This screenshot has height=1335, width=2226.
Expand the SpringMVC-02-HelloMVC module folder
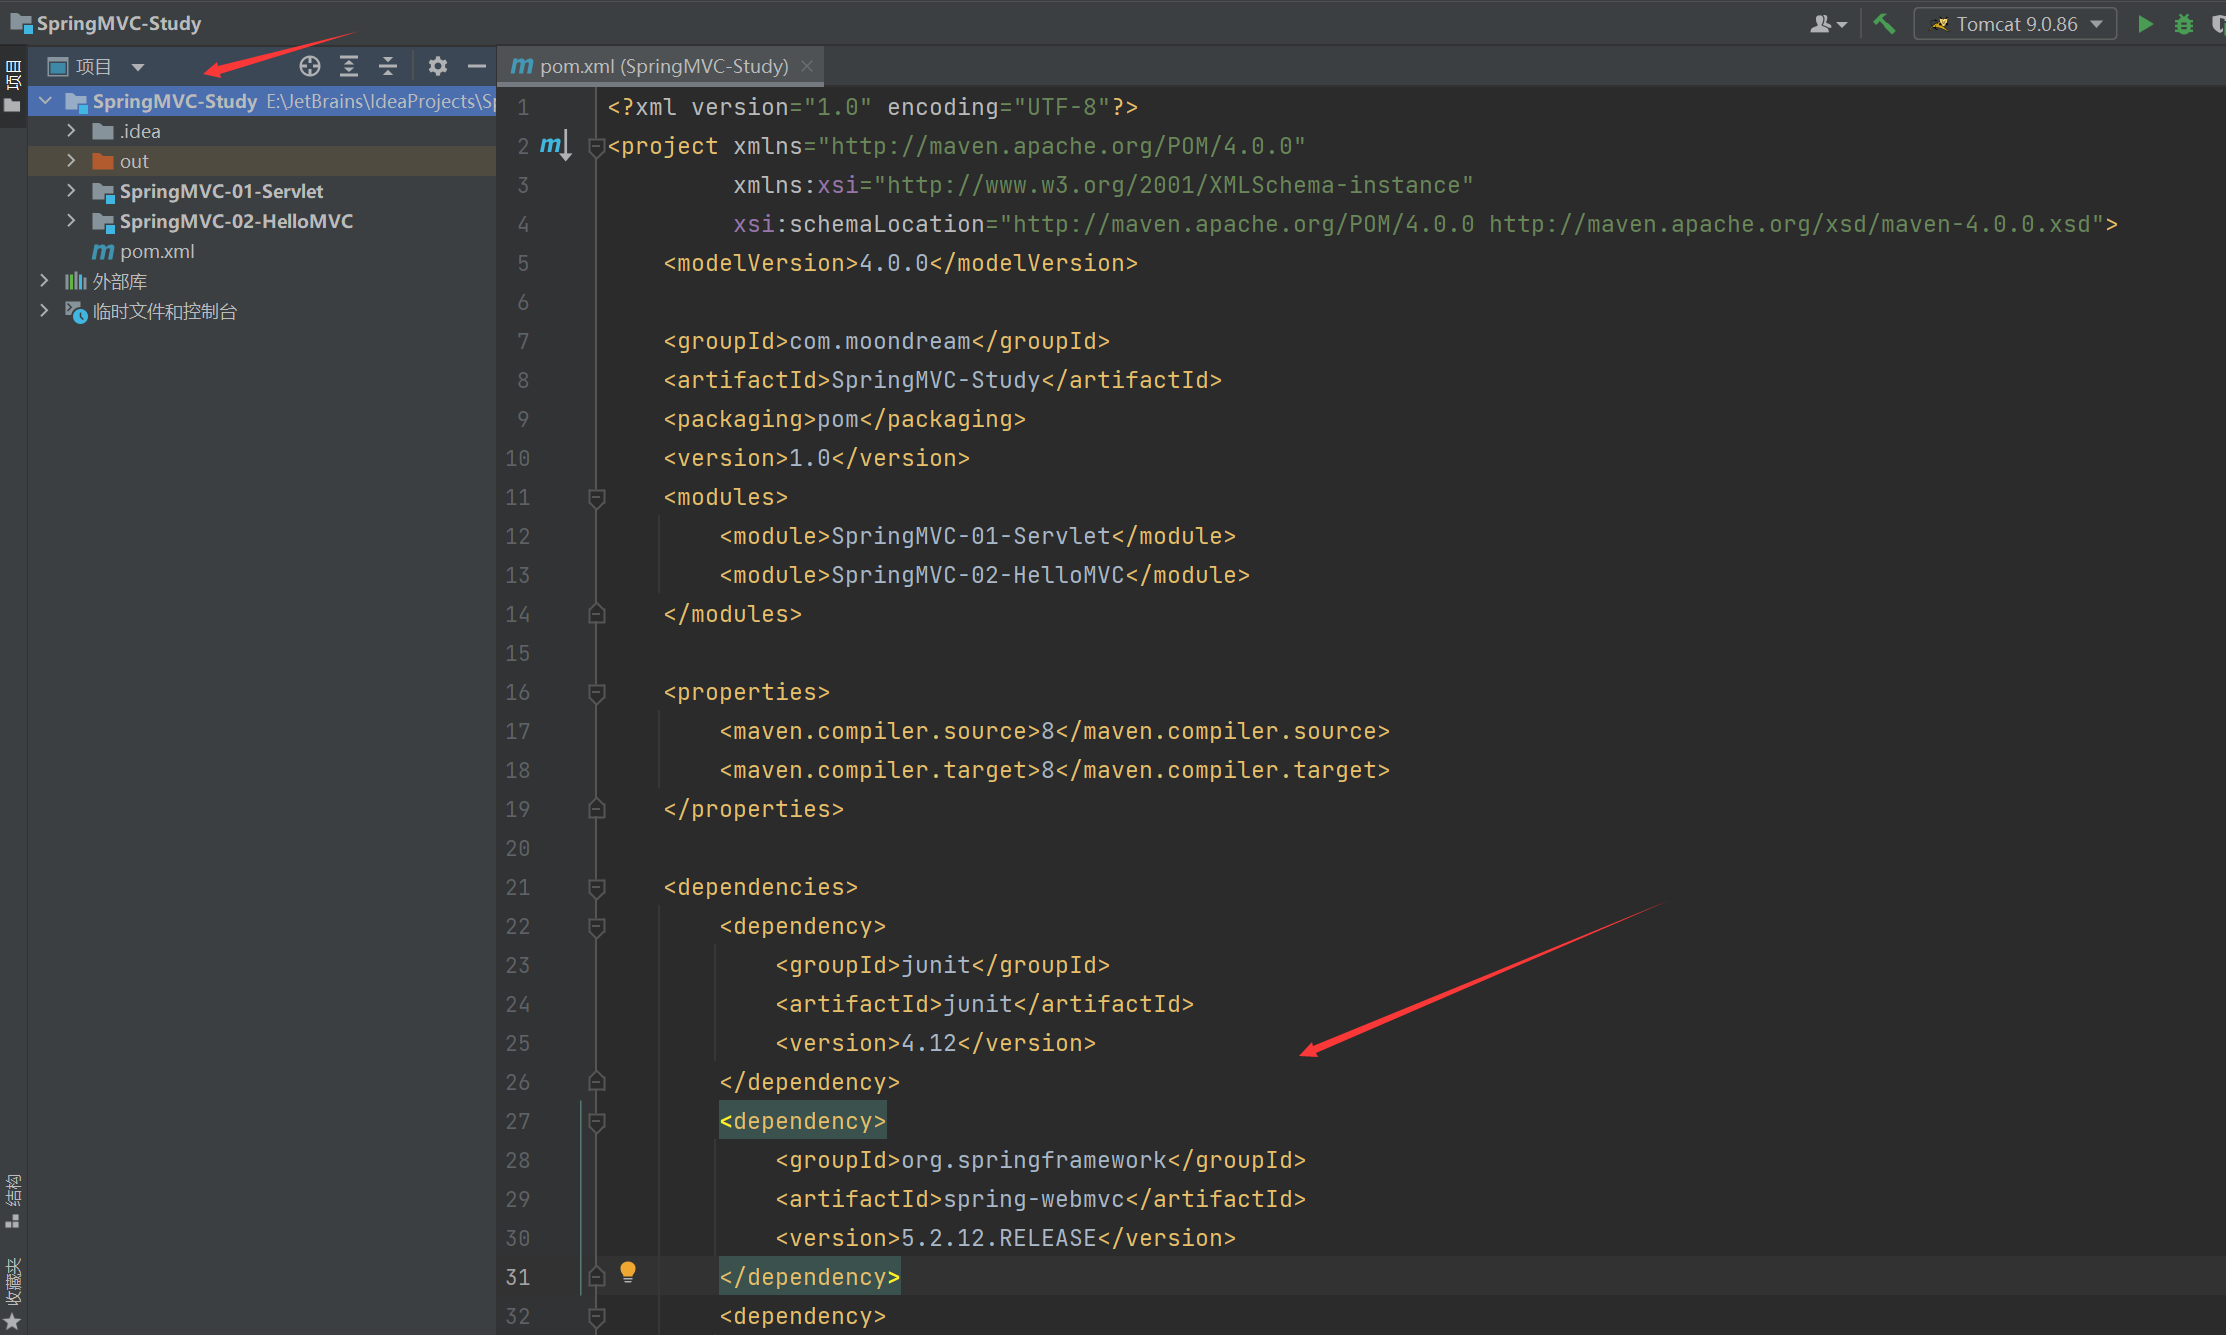pyautogui.click(x=71, y=220)
